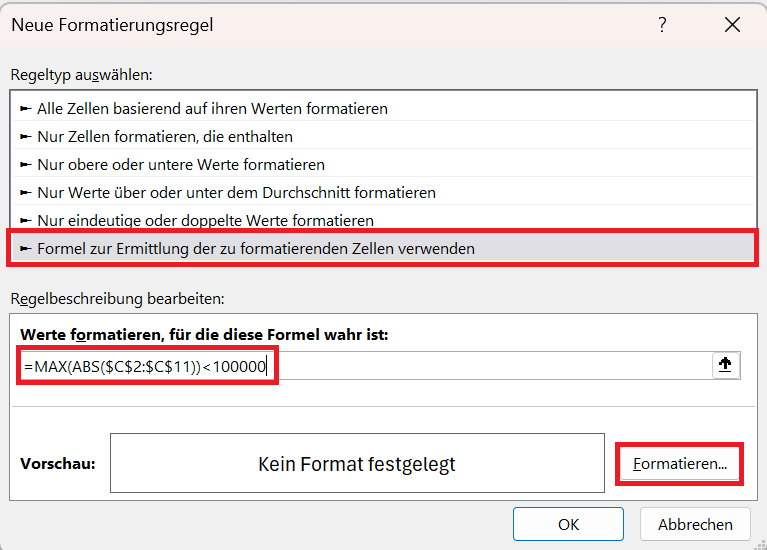Image resolution: width=767 pixels, height=550 pixels.
Task: Click the 'Werte formatieren, für die diese Formel' label
Action: click(x=204, y=335)
